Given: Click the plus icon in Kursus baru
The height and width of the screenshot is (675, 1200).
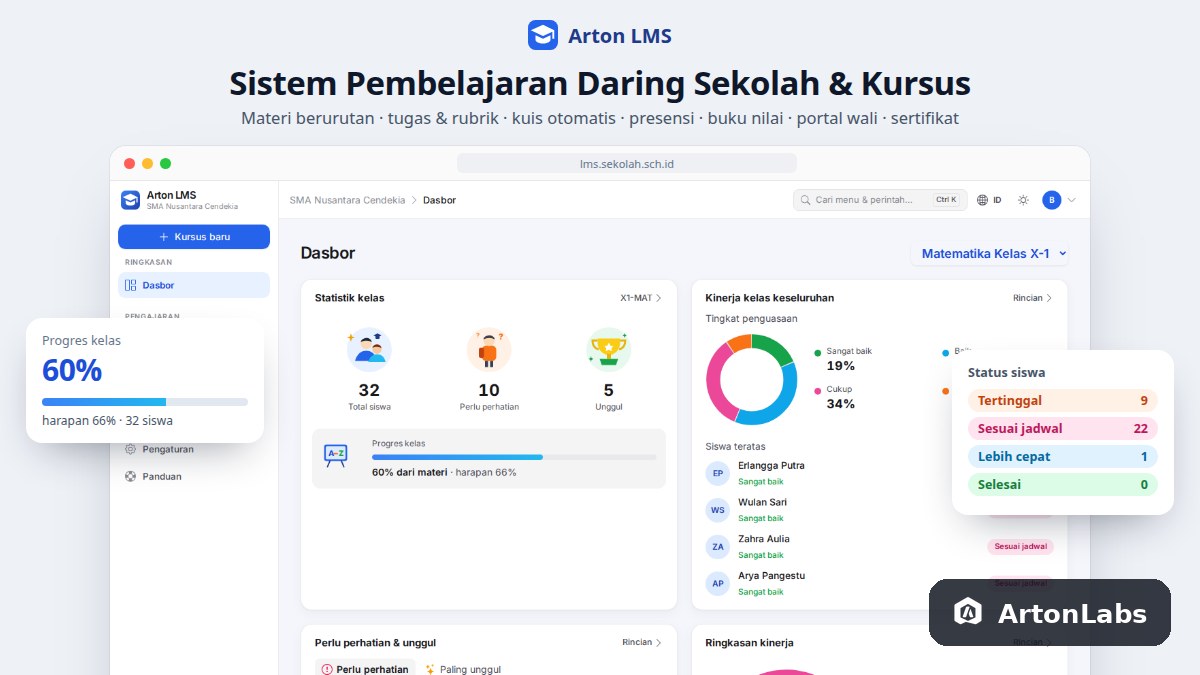Looking at the screenshot, I should [164, 237].
